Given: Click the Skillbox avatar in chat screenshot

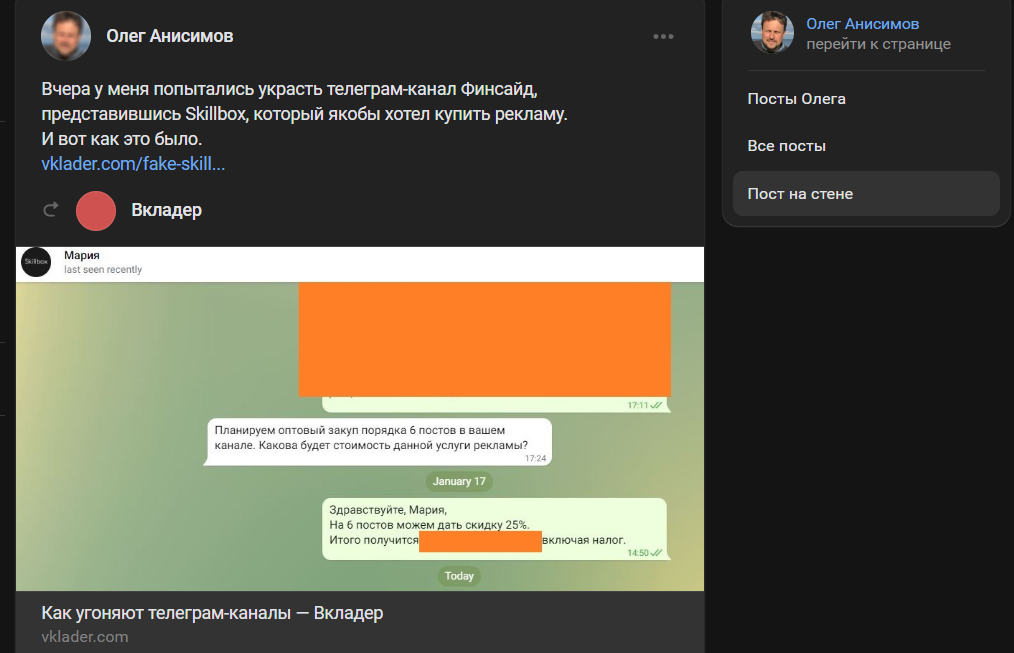Looking at the screenshot, I should (36, 262).
